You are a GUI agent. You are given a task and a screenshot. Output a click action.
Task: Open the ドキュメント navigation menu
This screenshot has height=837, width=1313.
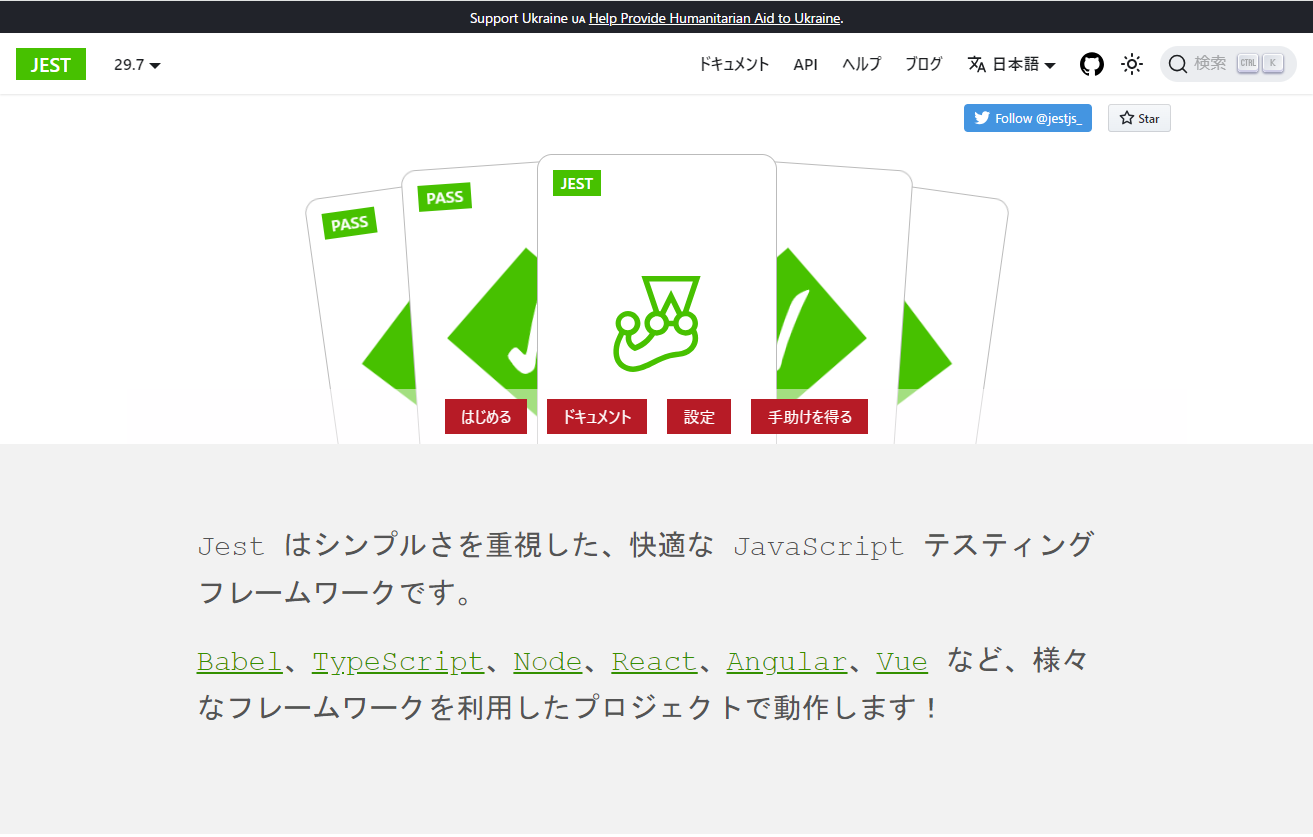coord(734,63)
